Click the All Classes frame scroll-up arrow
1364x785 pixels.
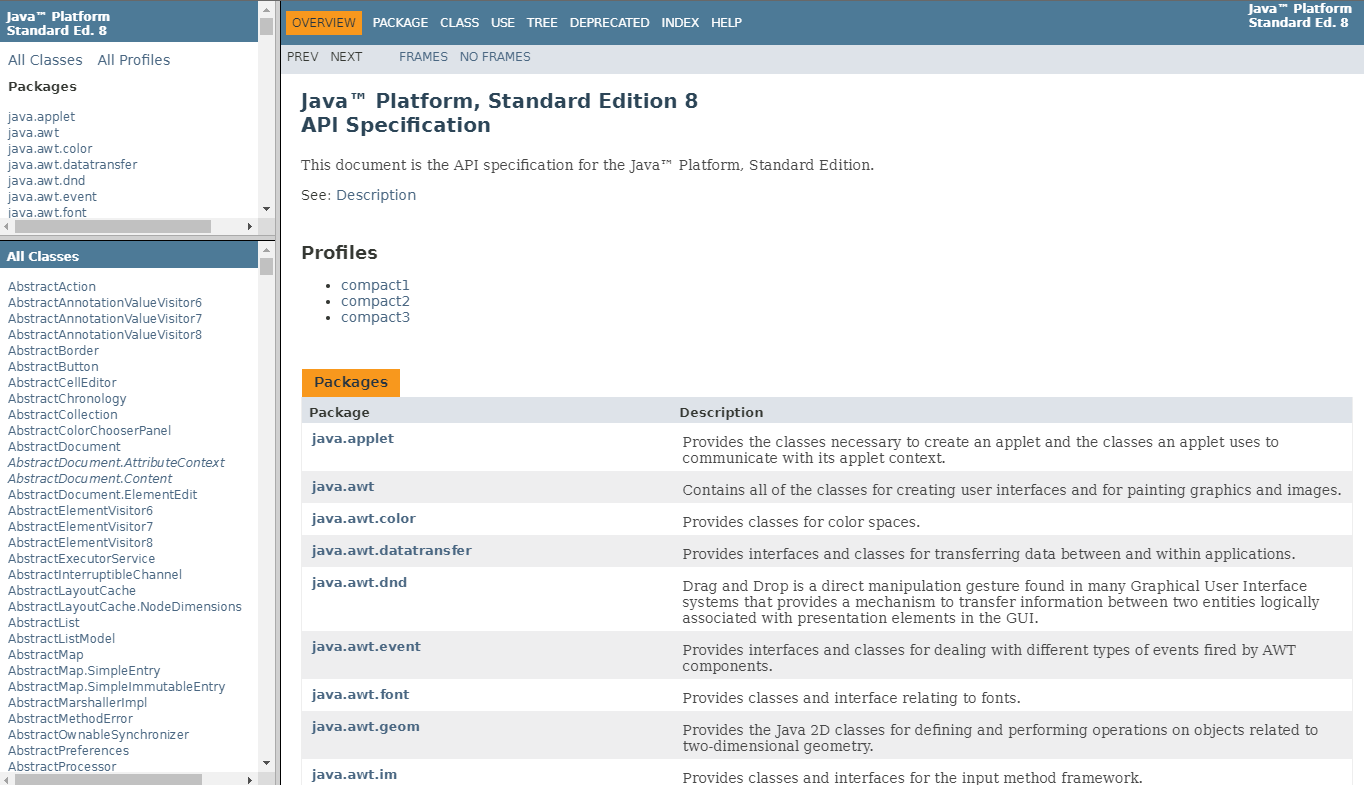tap(266, 249)
